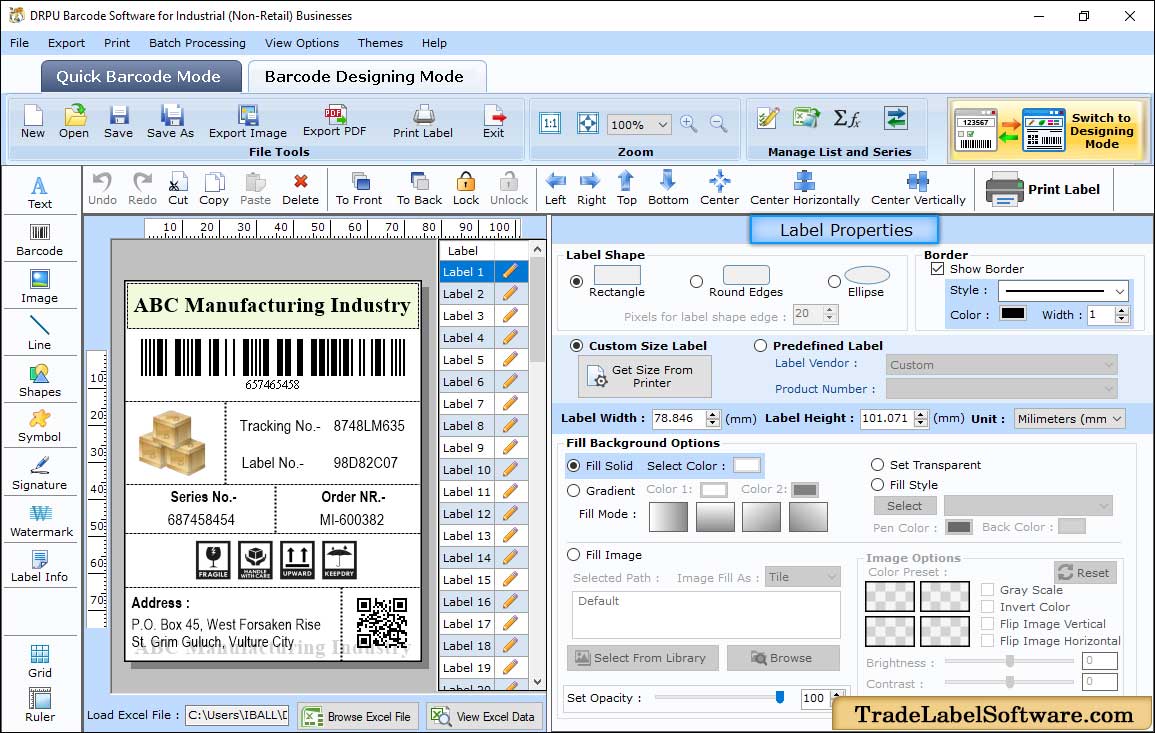Toggle the Grid display
The image size is (1155, 733).
(x=40, y=661)
